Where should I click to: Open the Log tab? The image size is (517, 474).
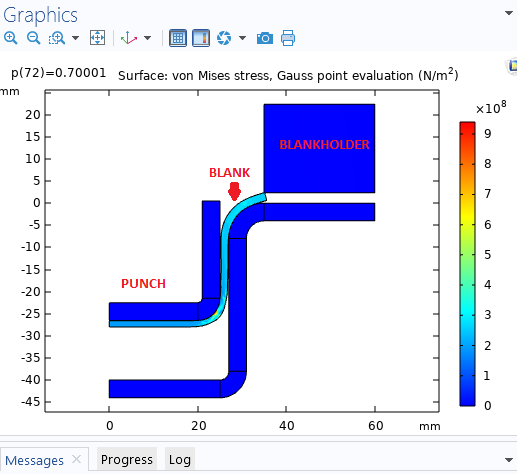coord(180,460)
